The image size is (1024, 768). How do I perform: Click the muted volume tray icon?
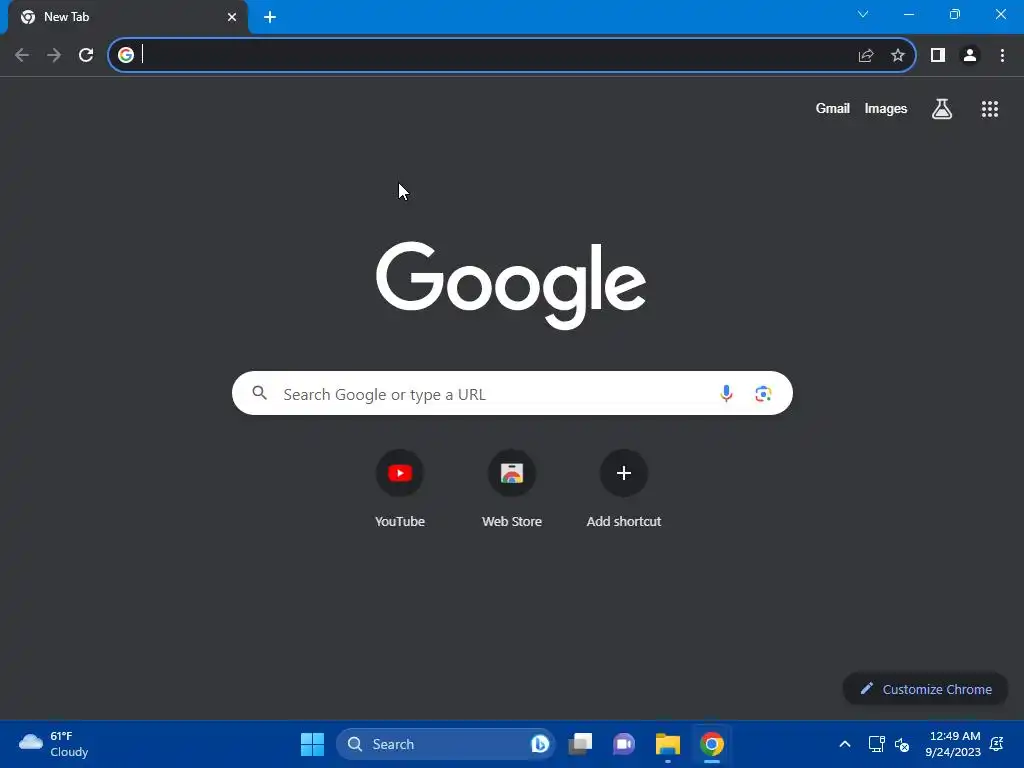(x=902, y=744)
